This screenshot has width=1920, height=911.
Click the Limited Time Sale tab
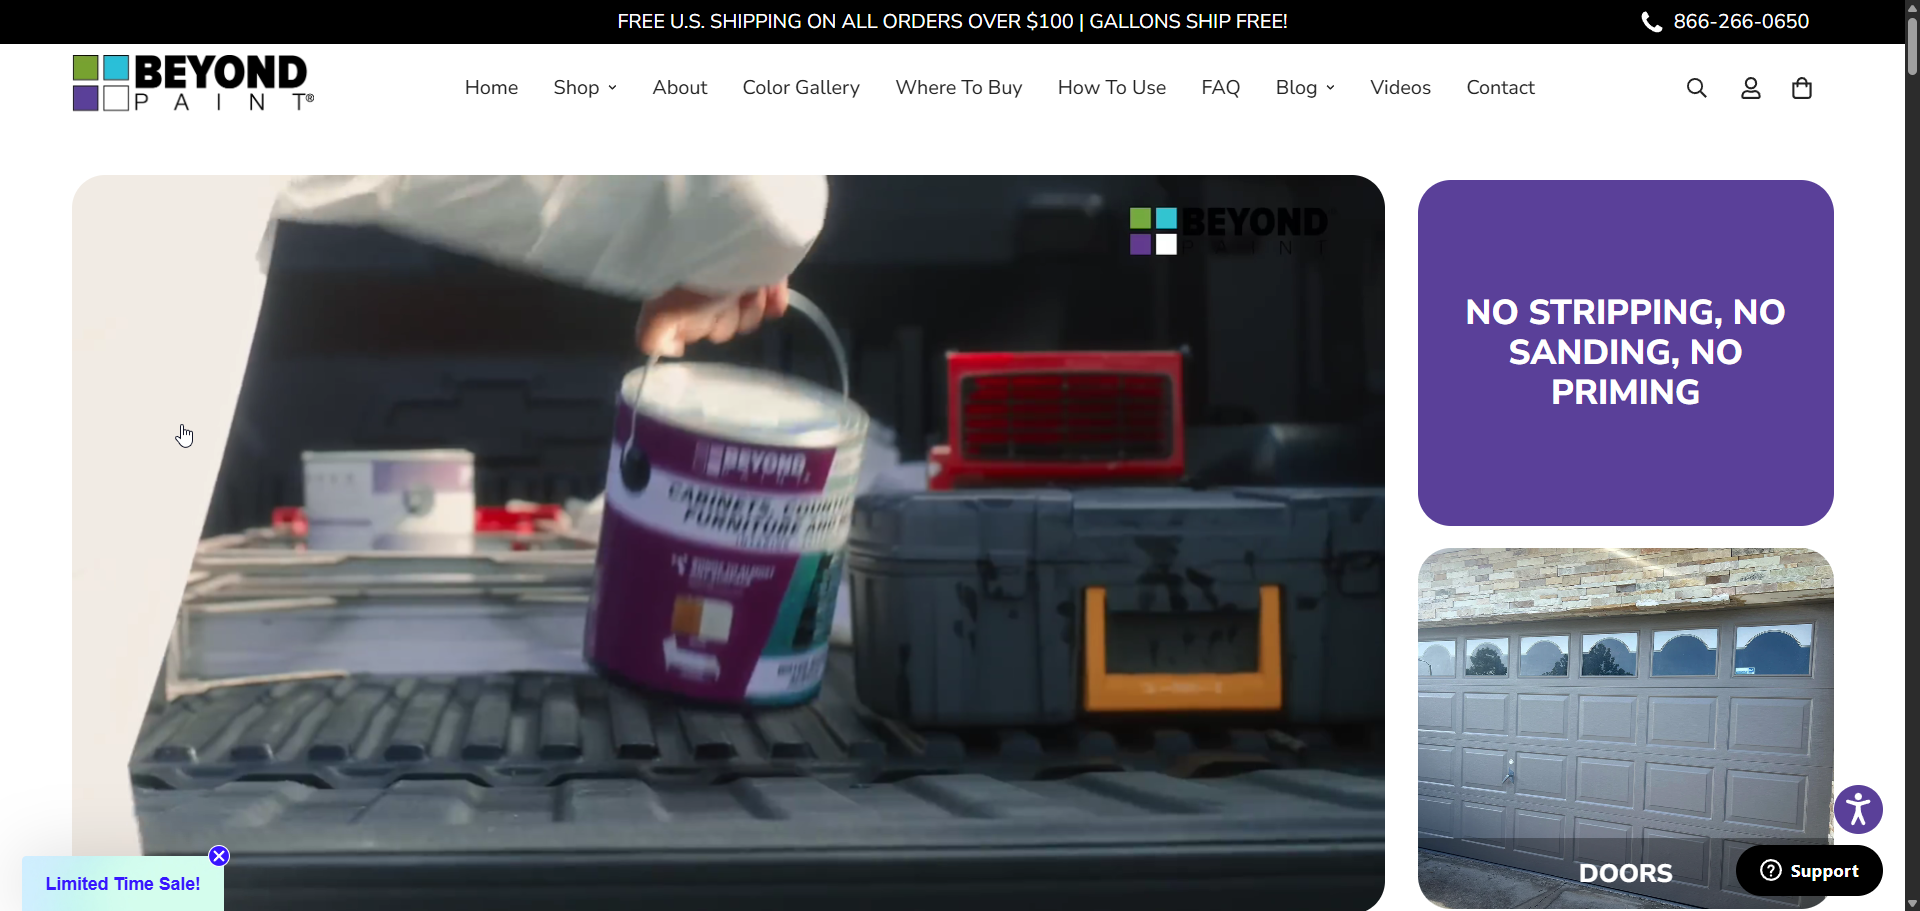pos(123,884)
